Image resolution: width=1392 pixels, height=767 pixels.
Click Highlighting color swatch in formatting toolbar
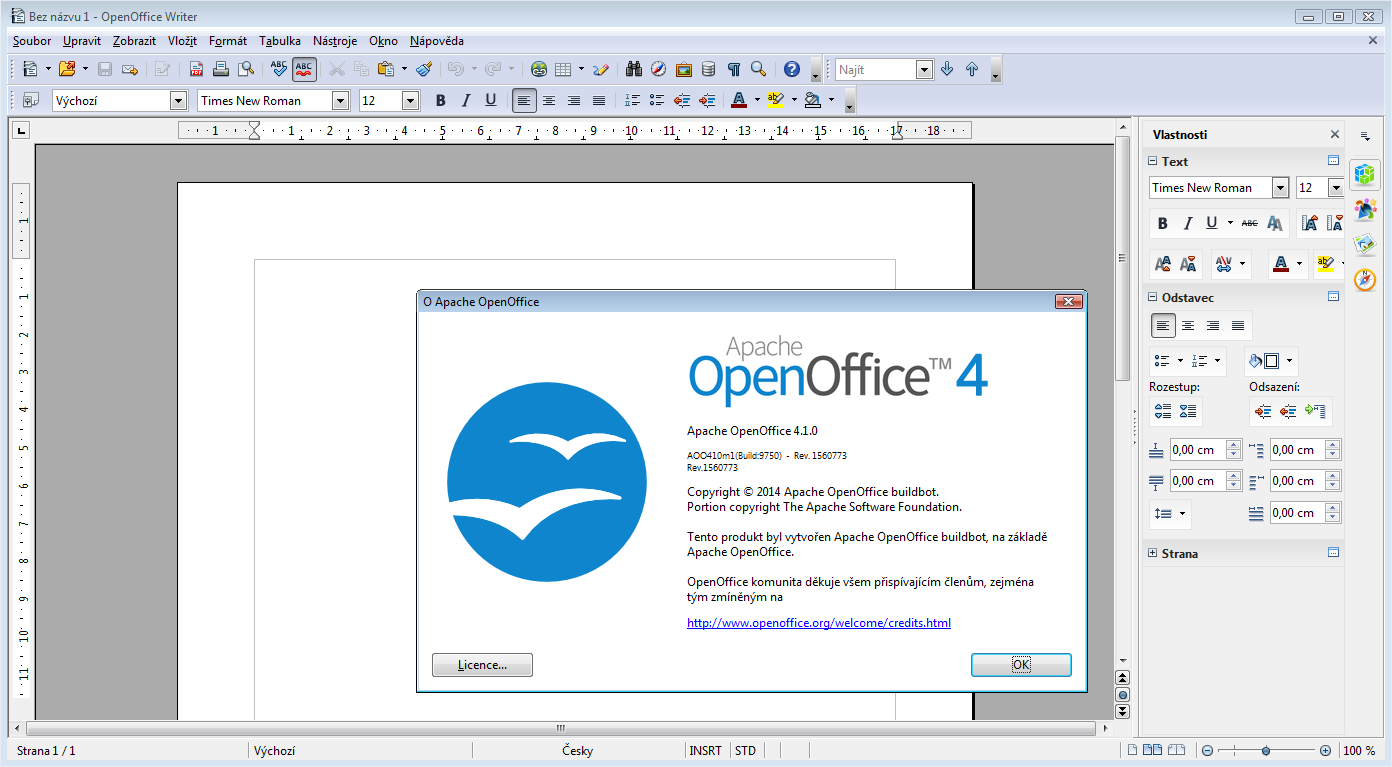(x=776, y=100)
